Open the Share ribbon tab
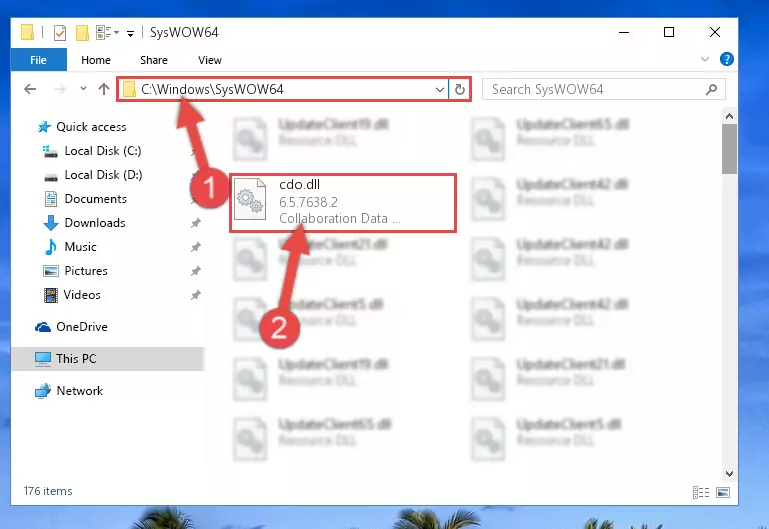This screenshot has width=769, height=529. [154, 60]
